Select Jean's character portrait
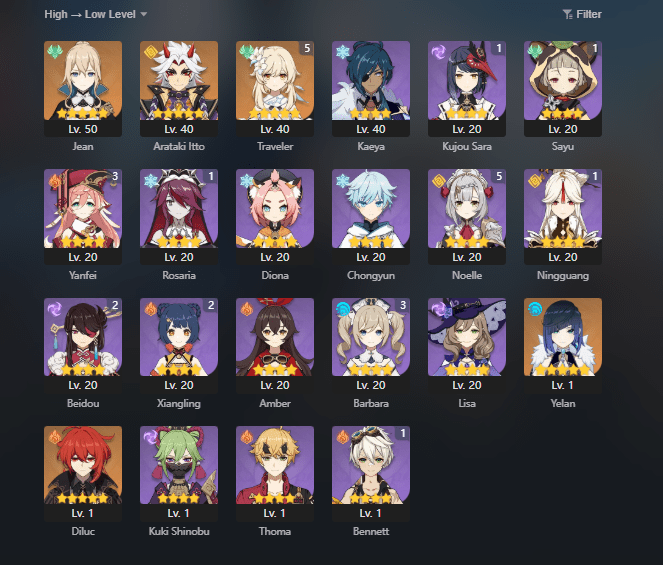This screenshot has height=565, width=663. [83, 80]
